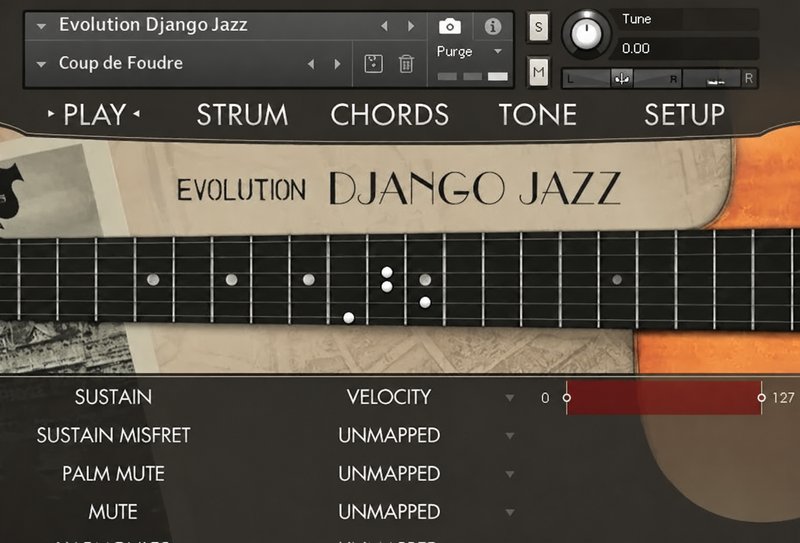This screenshot has height=543, width=800.
Task: Open the Purge dropdown menu
Action: [x=498, y=52]
